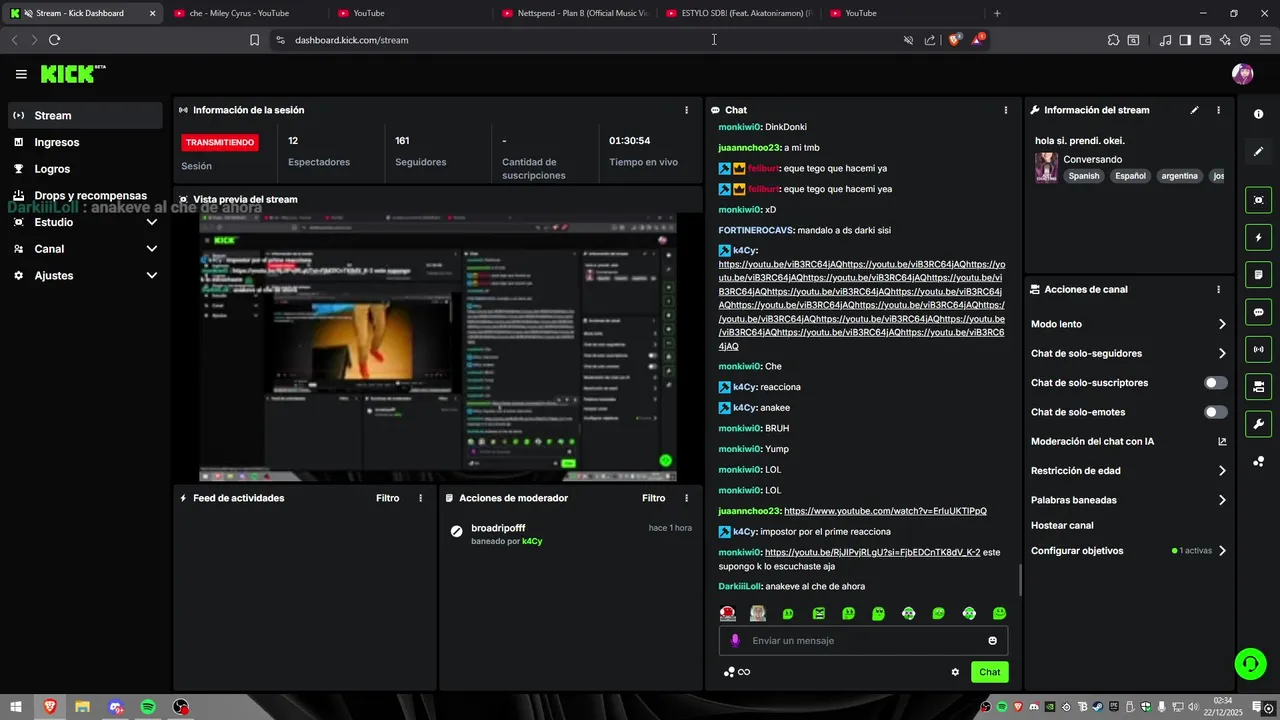This screenshot has height=720, width=1280.
Task: Open the user profile avatar menu
Action: (1242, 74)
